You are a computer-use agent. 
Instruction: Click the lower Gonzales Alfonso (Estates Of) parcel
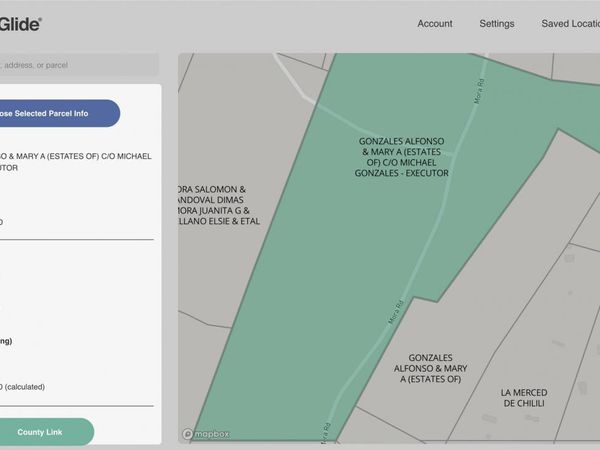[x=430, y=368]
